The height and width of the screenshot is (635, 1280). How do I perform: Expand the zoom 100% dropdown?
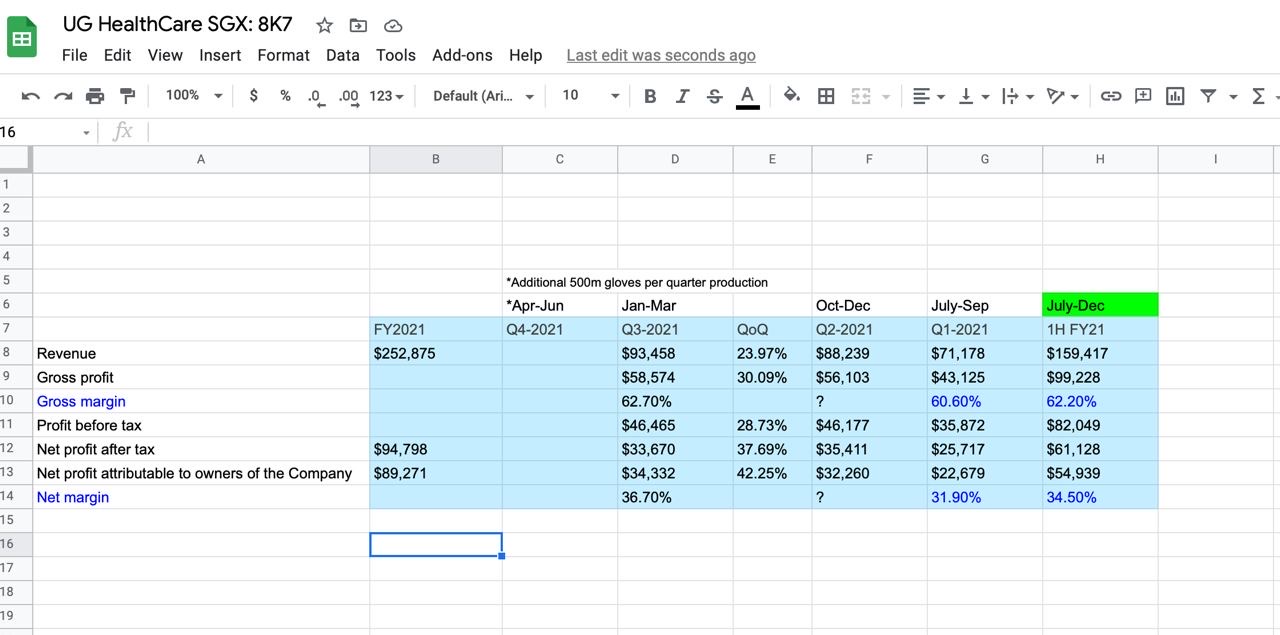coord(193,96)
